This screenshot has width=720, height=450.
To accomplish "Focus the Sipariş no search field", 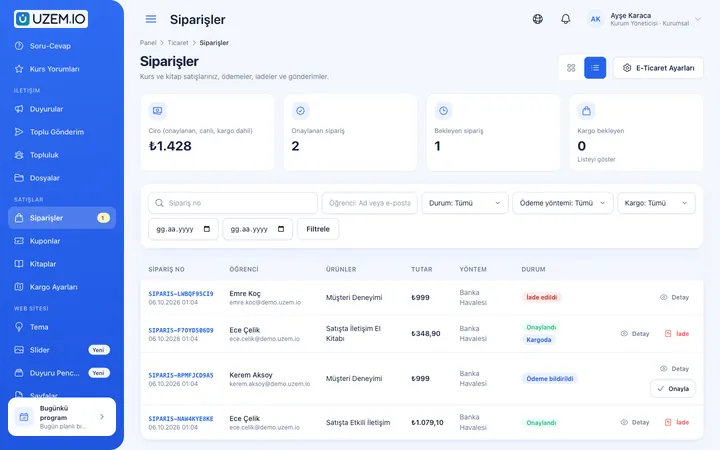I will (x=233, y=203).
